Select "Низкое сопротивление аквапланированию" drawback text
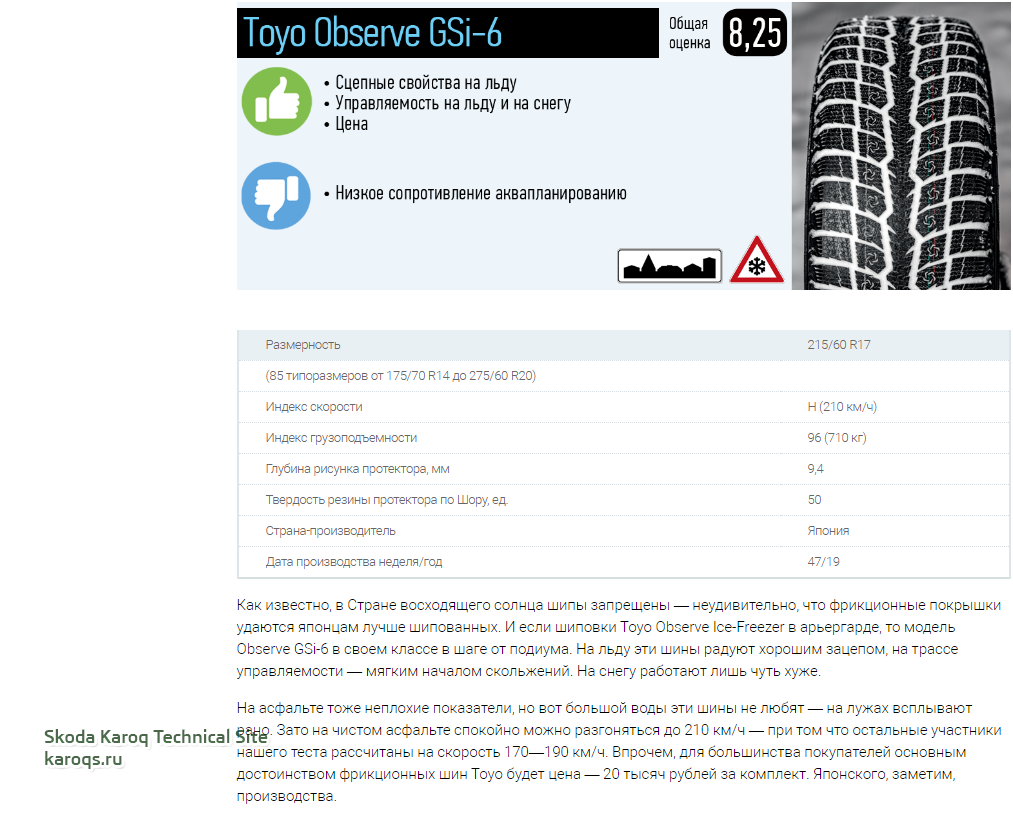 point(481,193)
